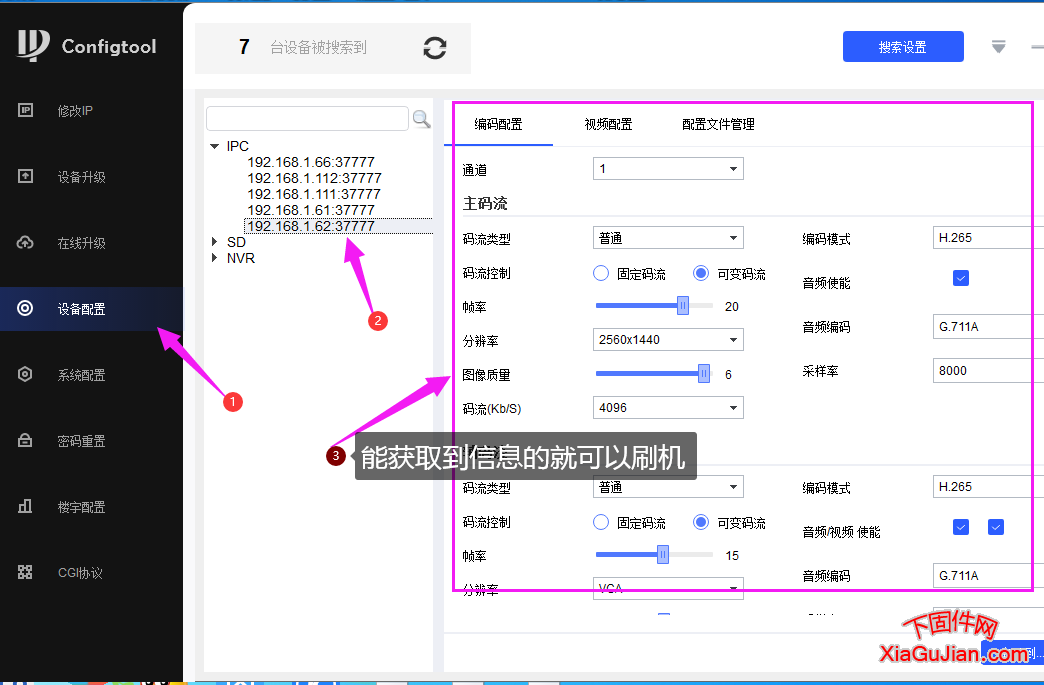Click the 在线升级 label in sidebar
Screen dimensions: 1044x685
(x=81, y=243)
